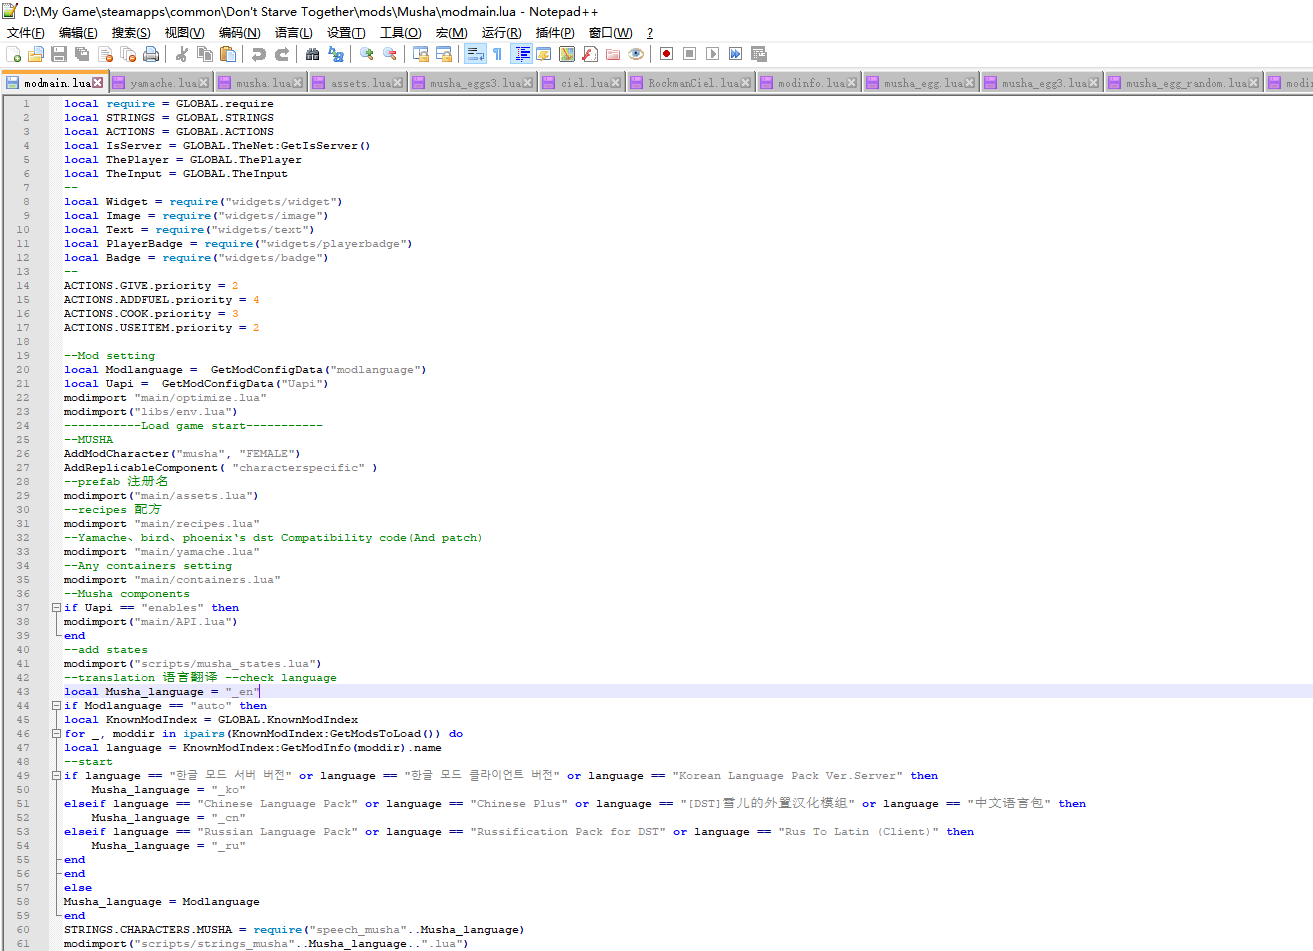Image resolution: width=1313 pixels, height=951 pixels.
Task: Collapse the fold at line 37
Action: point(57,608)
